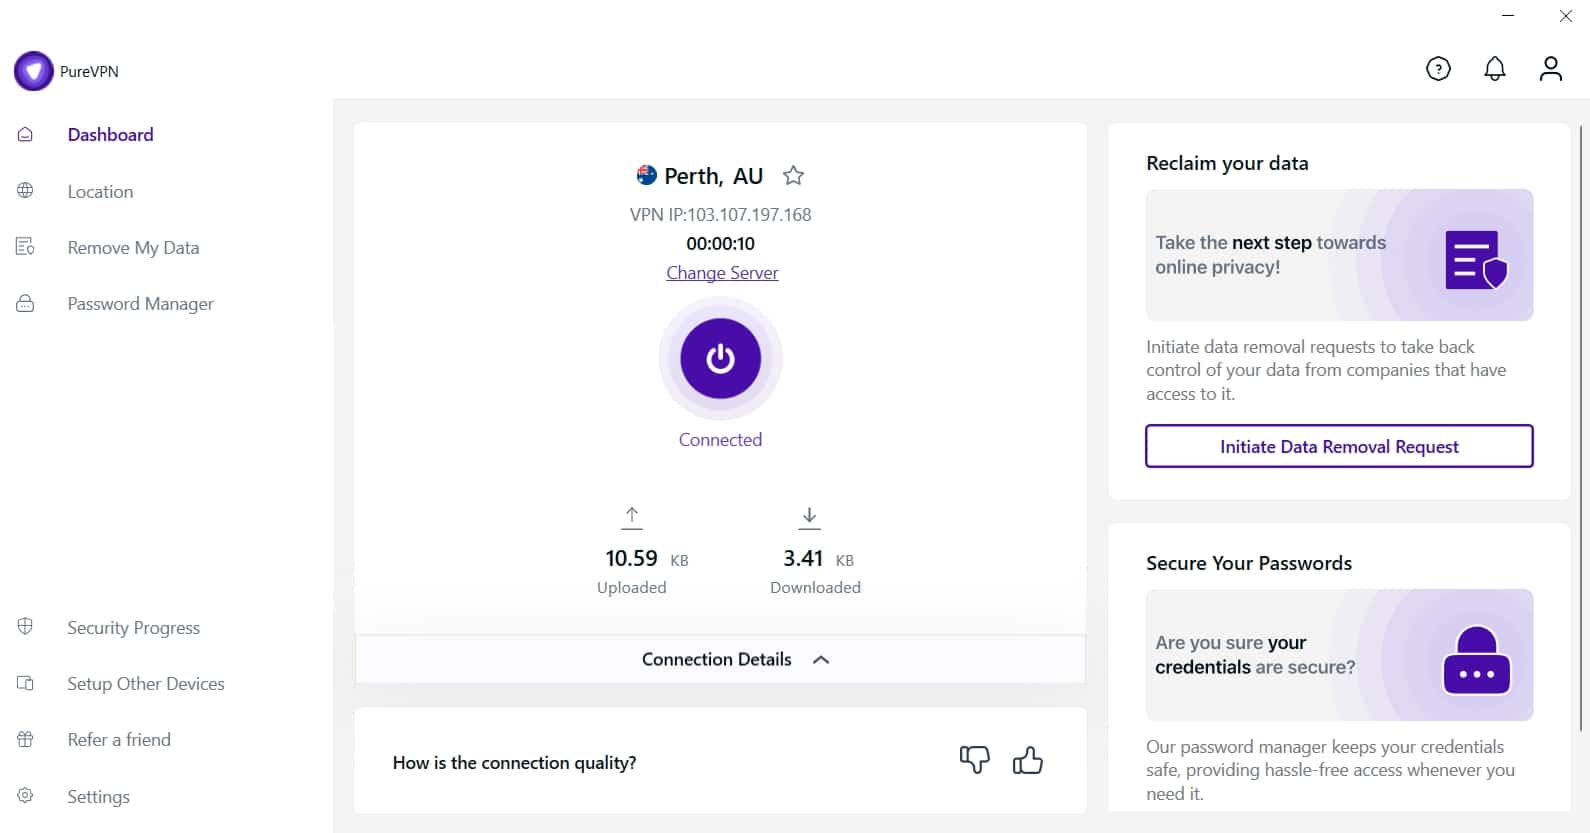
Task: Click 'Reclaim your data' heading
Action: click(x=1227, y=163)
